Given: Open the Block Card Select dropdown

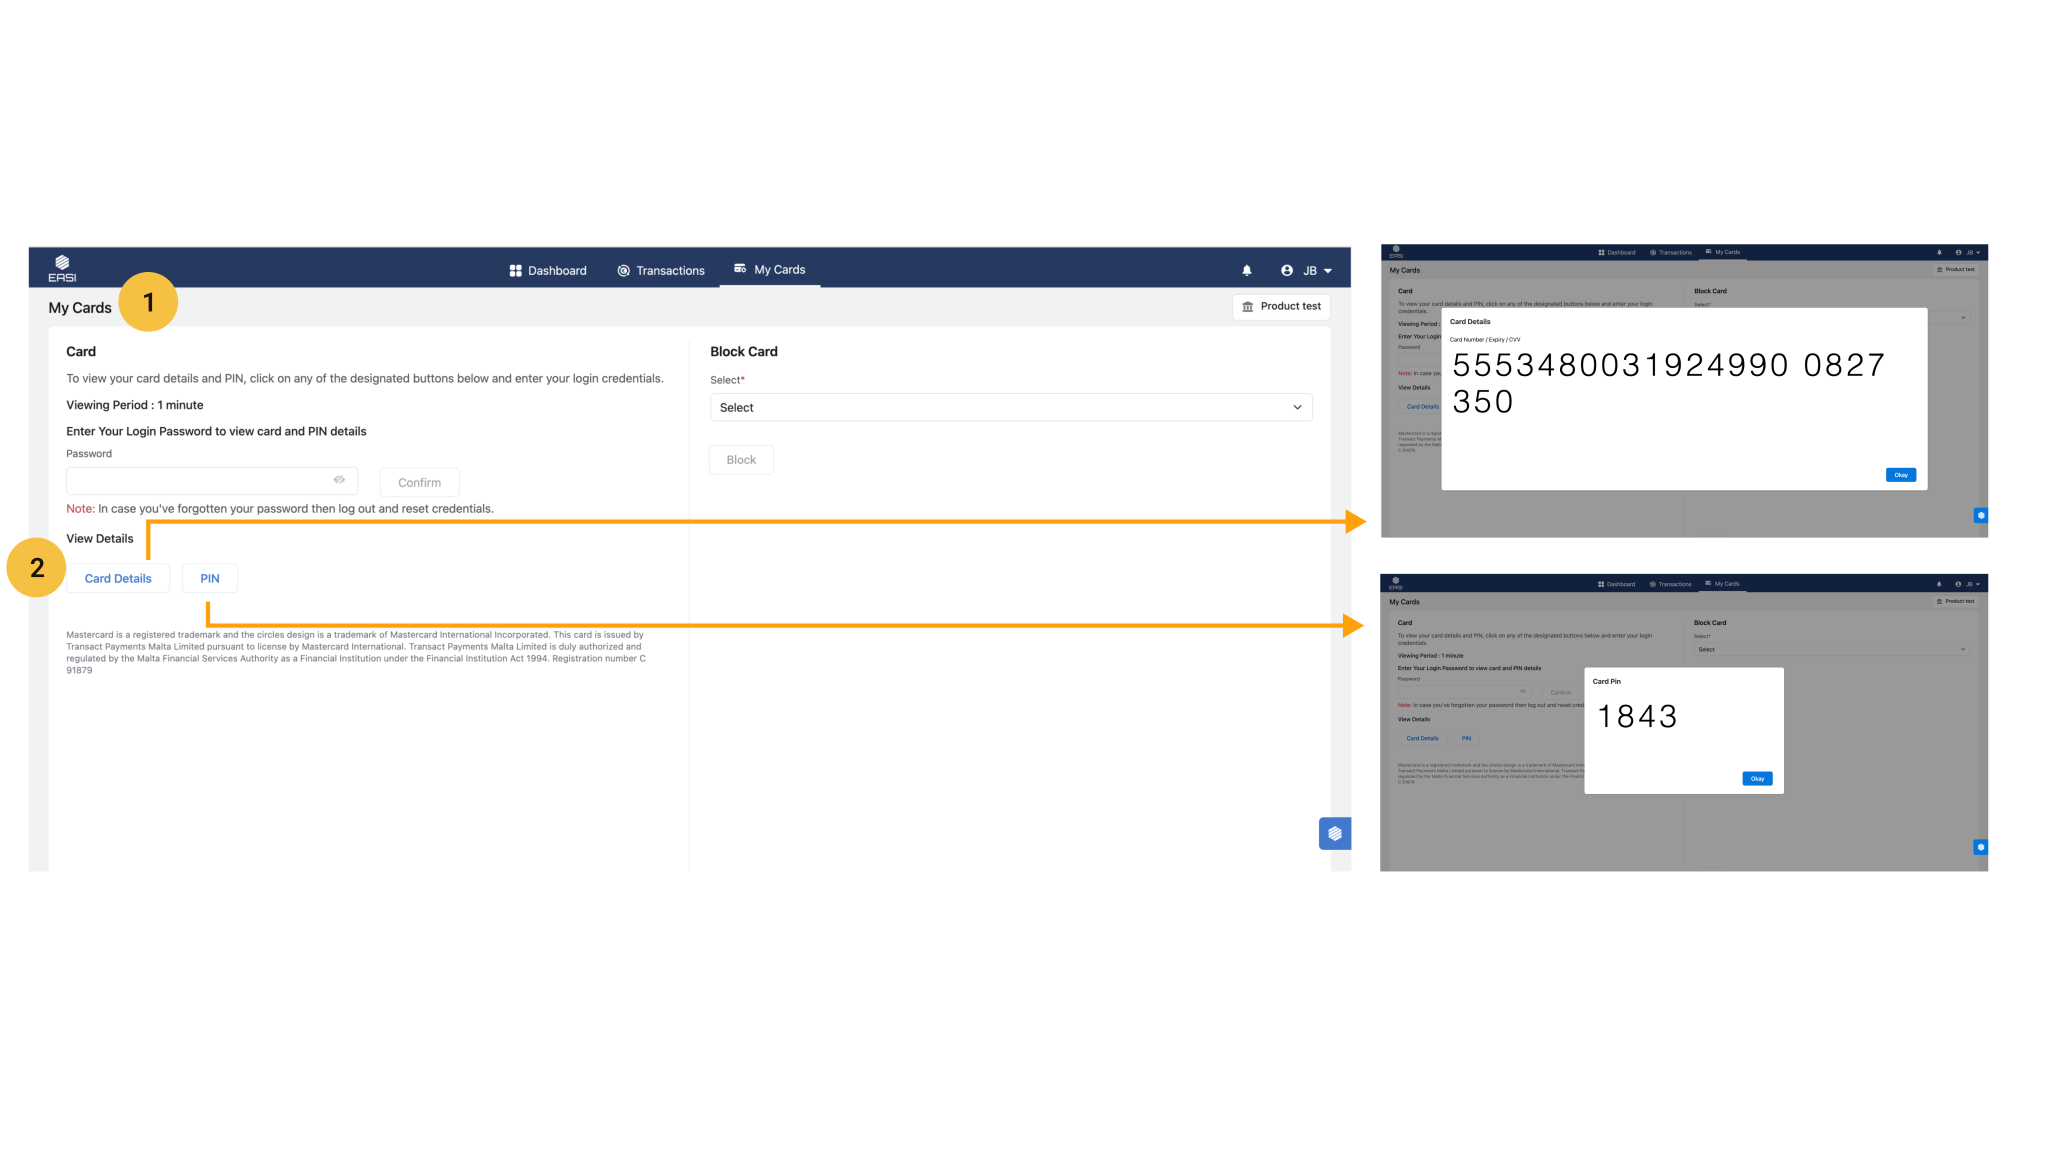Looking at the screenshot, I should 1010,408.
